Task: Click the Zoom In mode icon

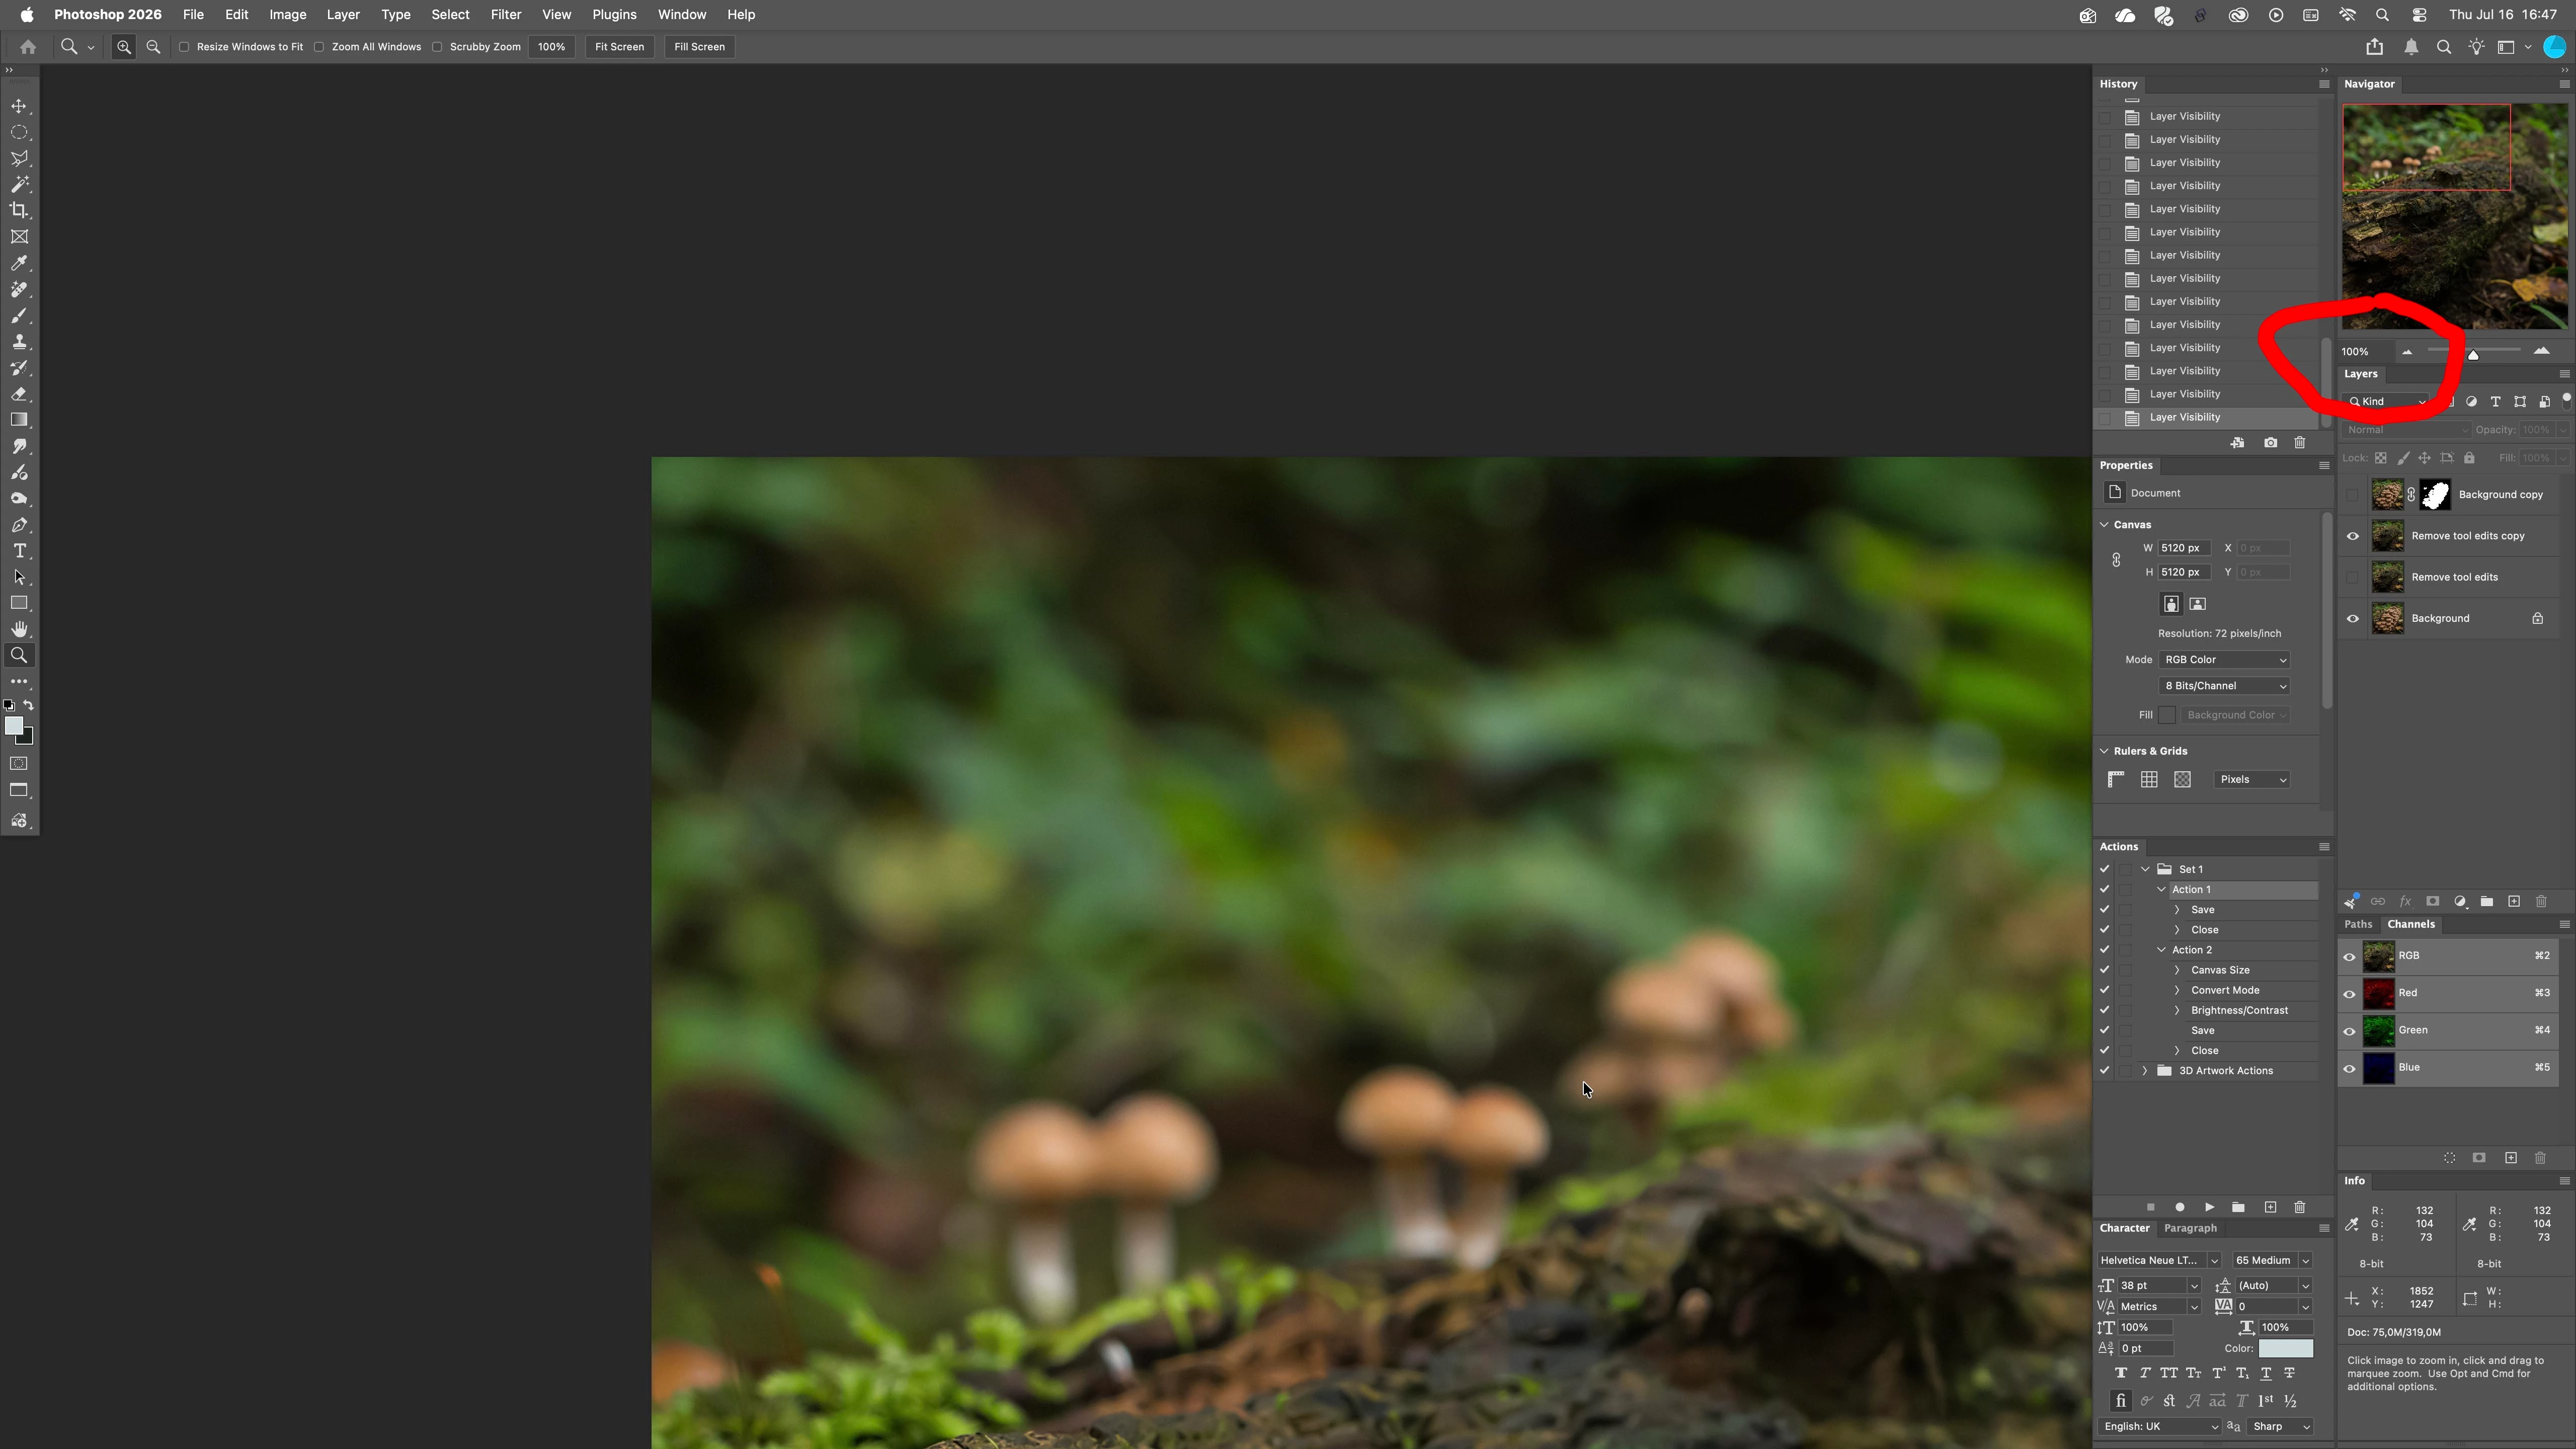Action: (x=124, y=47)
